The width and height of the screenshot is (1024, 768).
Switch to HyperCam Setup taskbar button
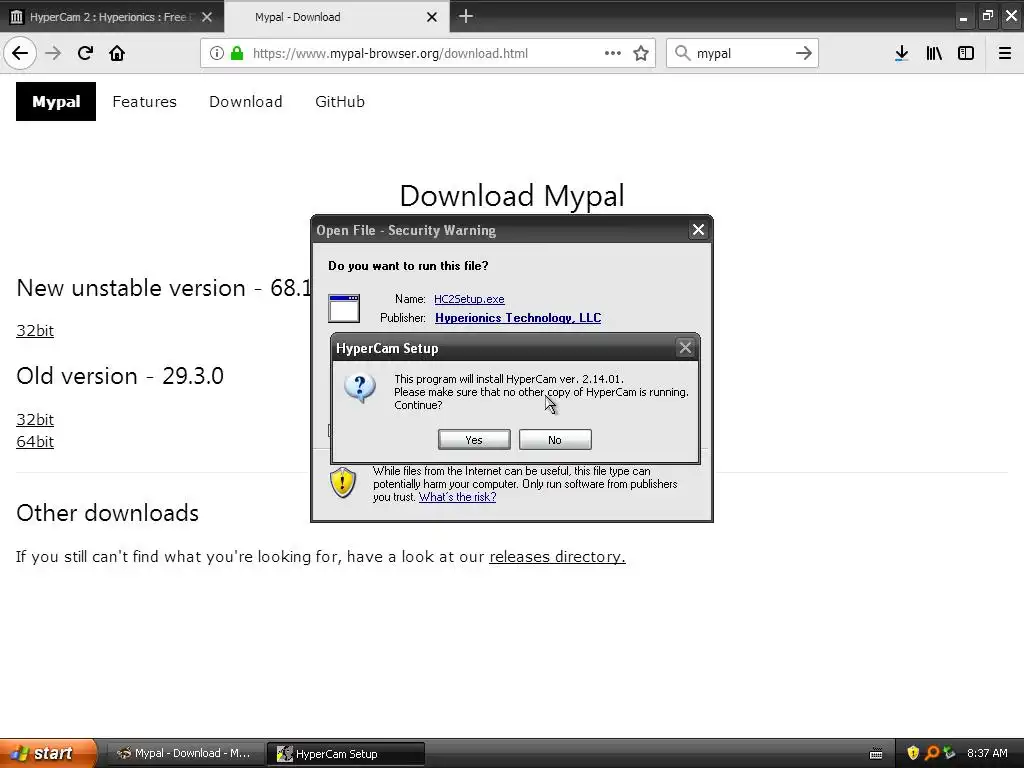point(346,754)
